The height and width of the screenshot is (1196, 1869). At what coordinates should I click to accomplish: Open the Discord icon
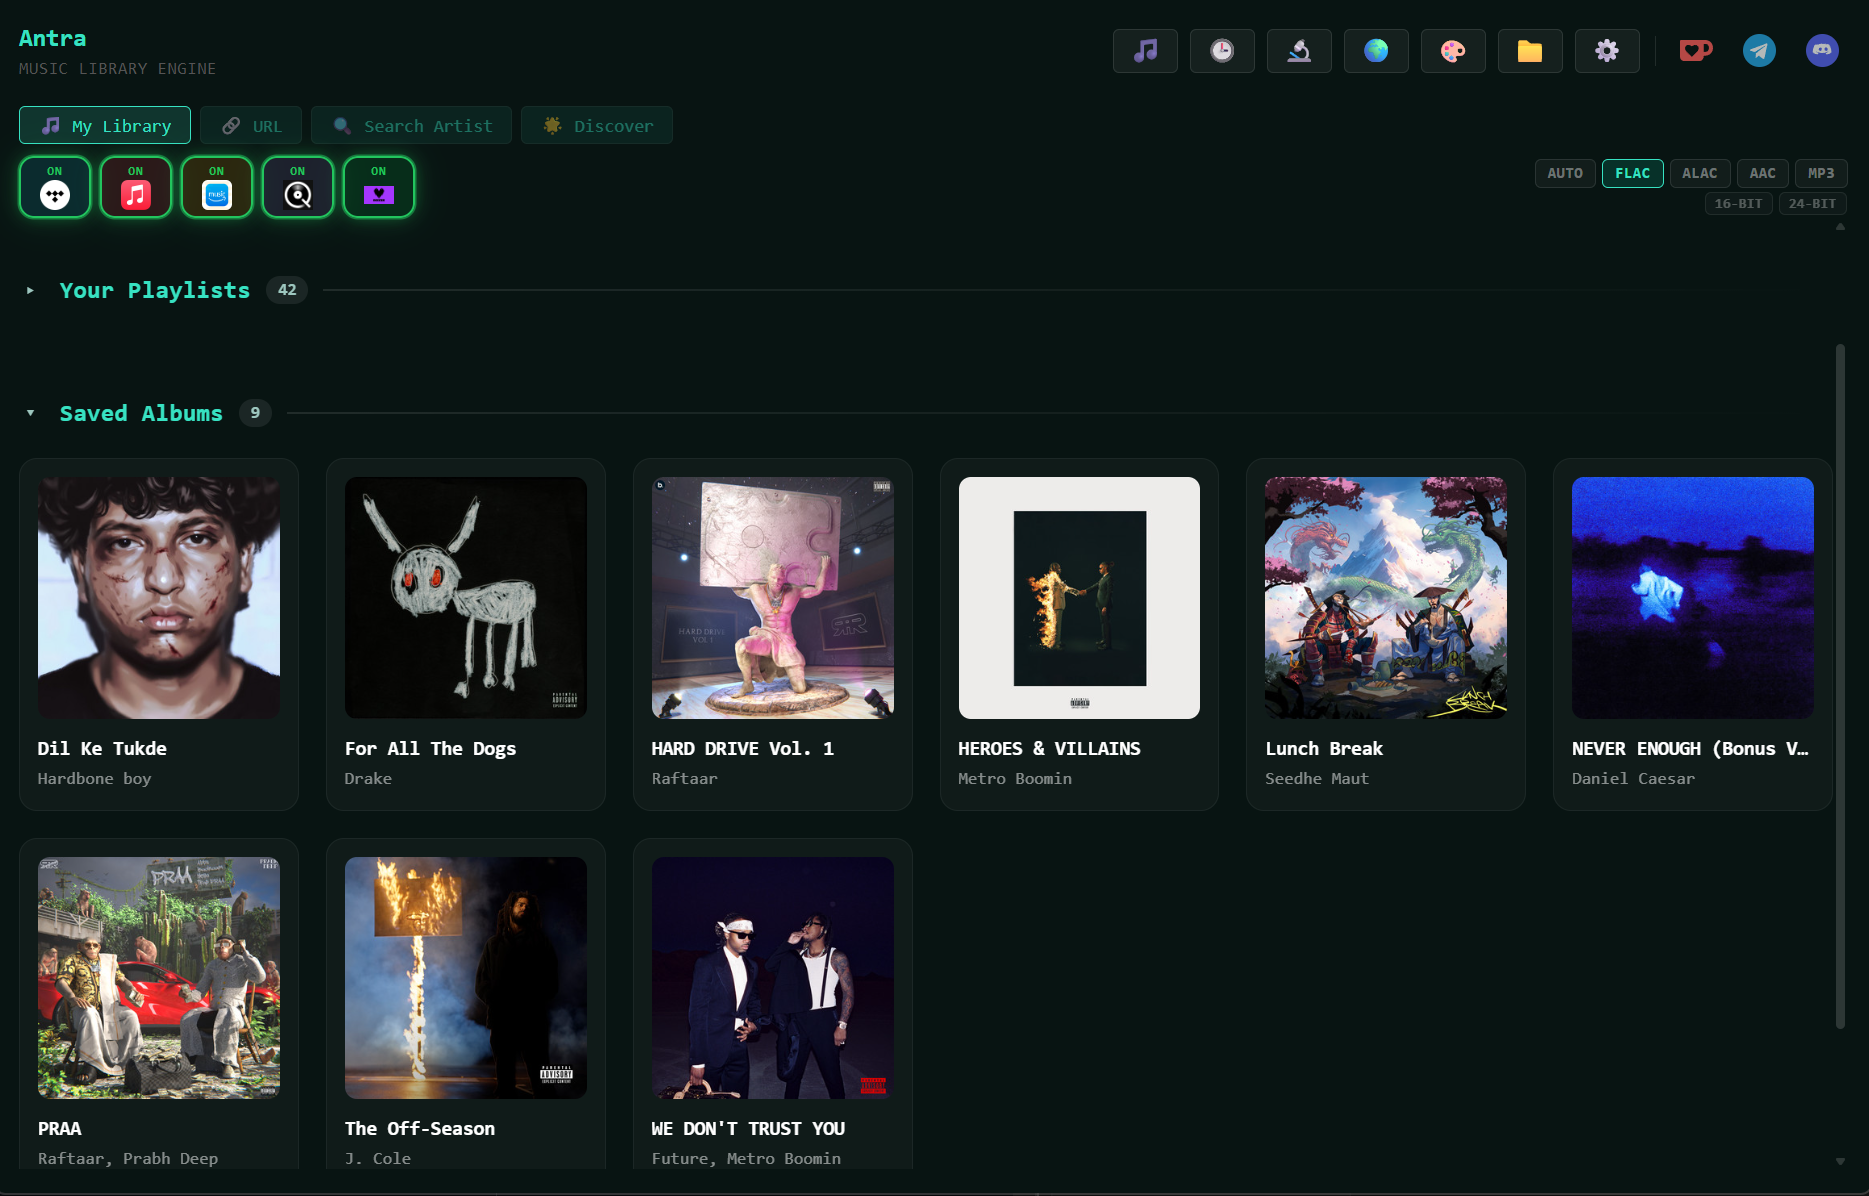coord(1822,50)
